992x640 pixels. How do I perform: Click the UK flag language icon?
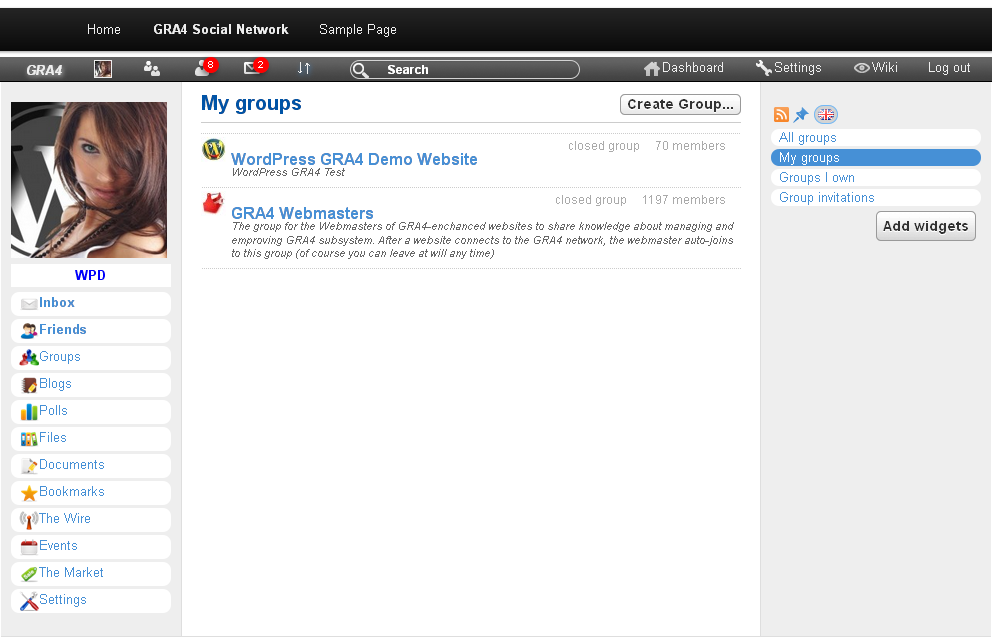click(x=826, y=114)
